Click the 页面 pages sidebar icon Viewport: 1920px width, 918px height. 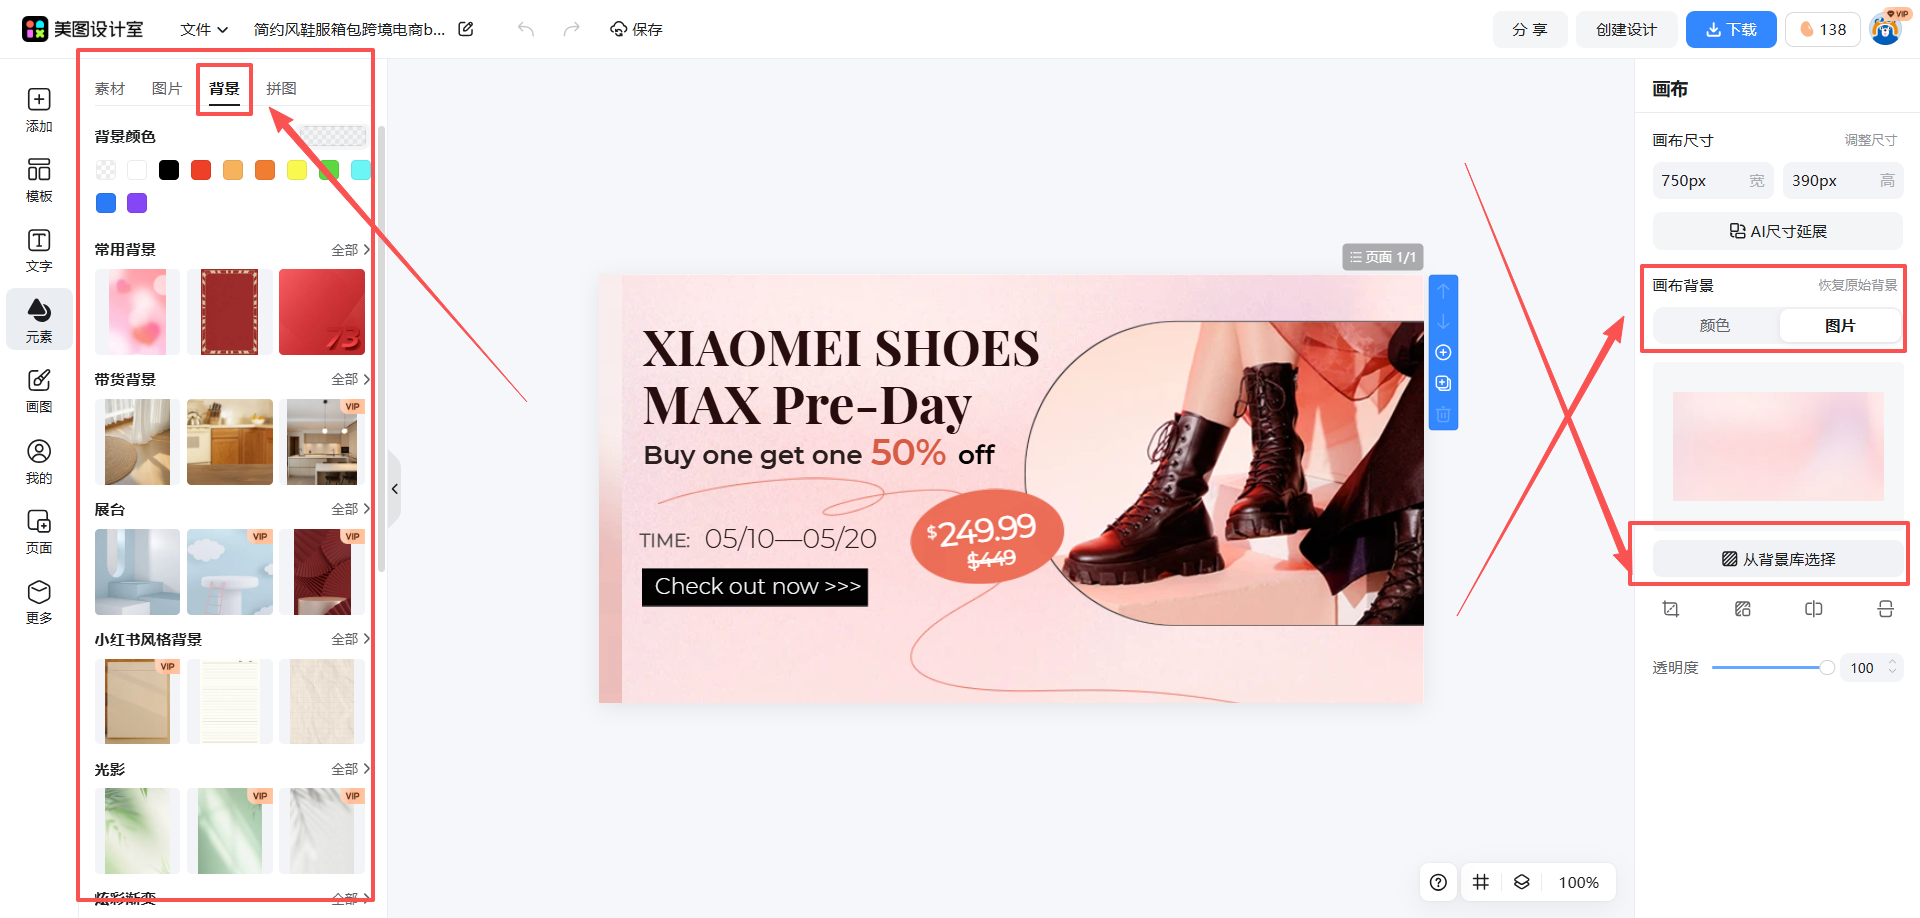tap(39, 531)
